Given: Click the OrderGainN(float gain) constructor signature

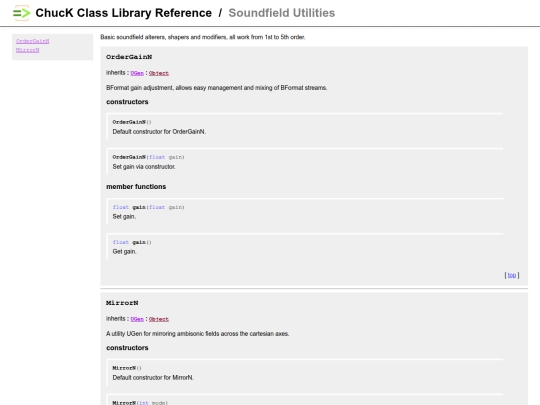Looking at the screenshot, I should click(x=148, y=157).
